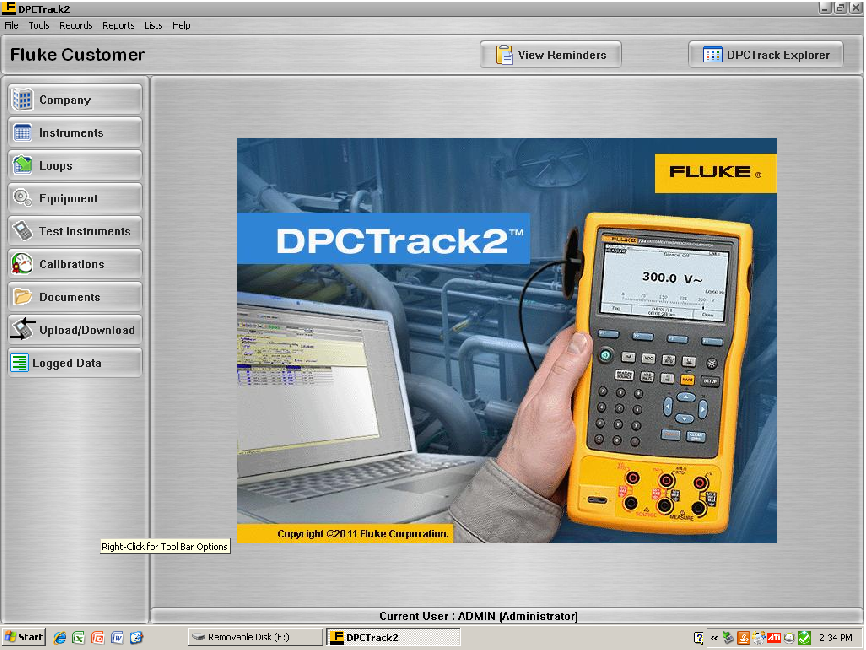This screenshot has width=866, height=650.
Task: Show Calibrations records
Action: [75, 264]
